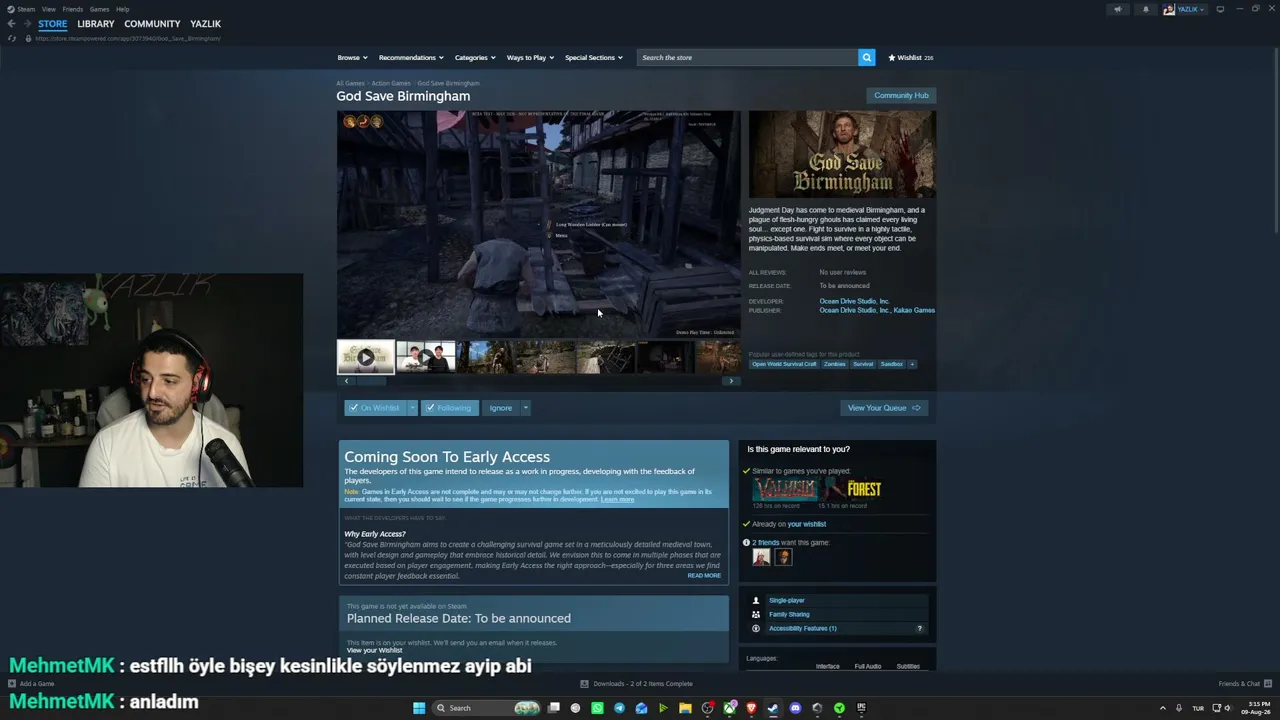Click the second friend avatar wanting this game

click(x=783, y=557)
